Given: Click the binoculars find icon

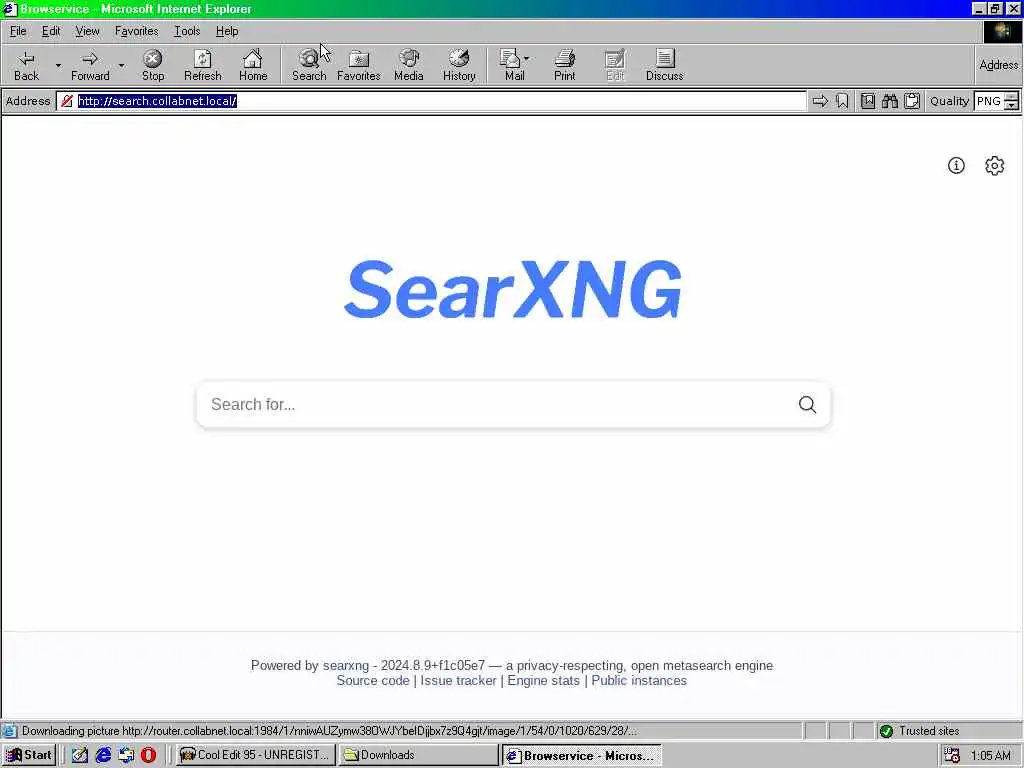Looking at the screenshot, I should [889, 101].
